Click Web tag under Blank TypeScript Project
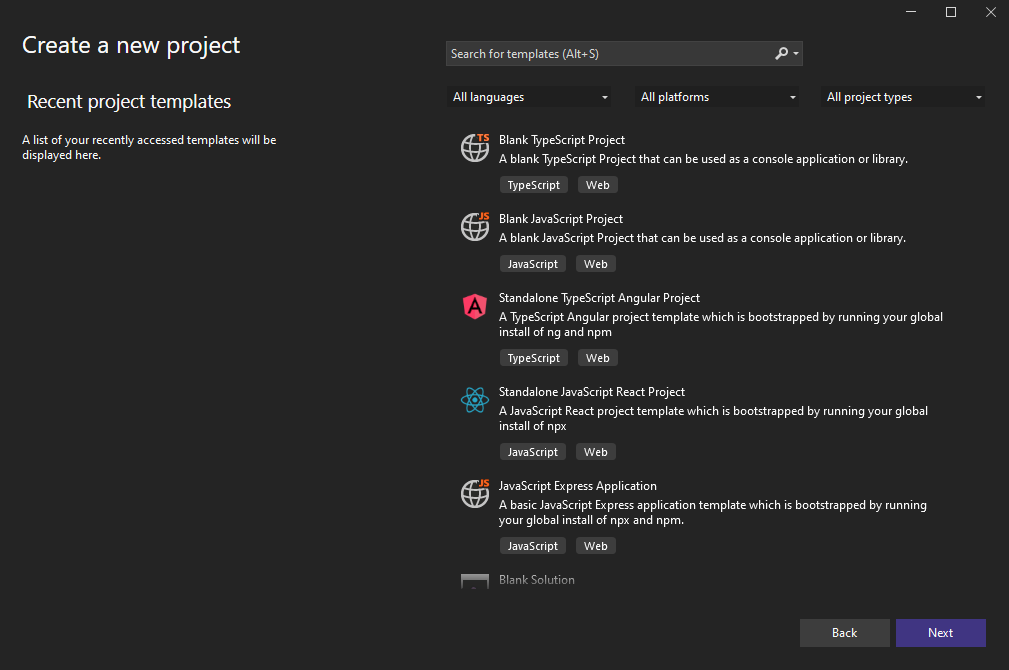The width and height of the screenshot is (1009, 670). [597, 185]
